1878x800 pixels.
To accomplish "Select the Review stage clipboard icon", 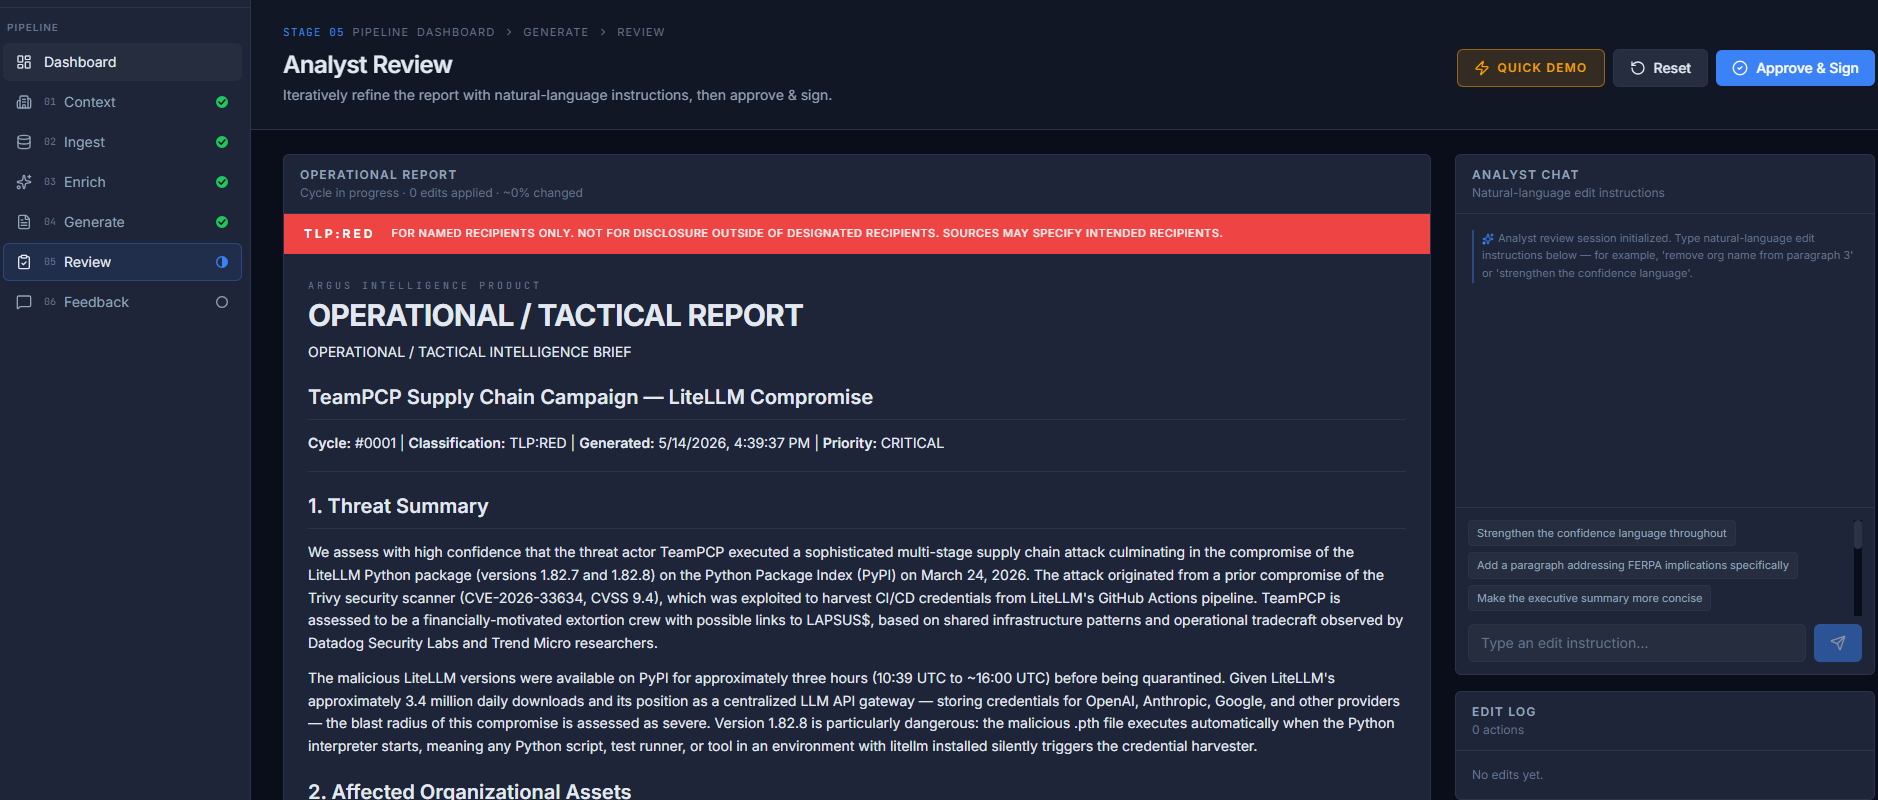I will click(x=24, y=262).
